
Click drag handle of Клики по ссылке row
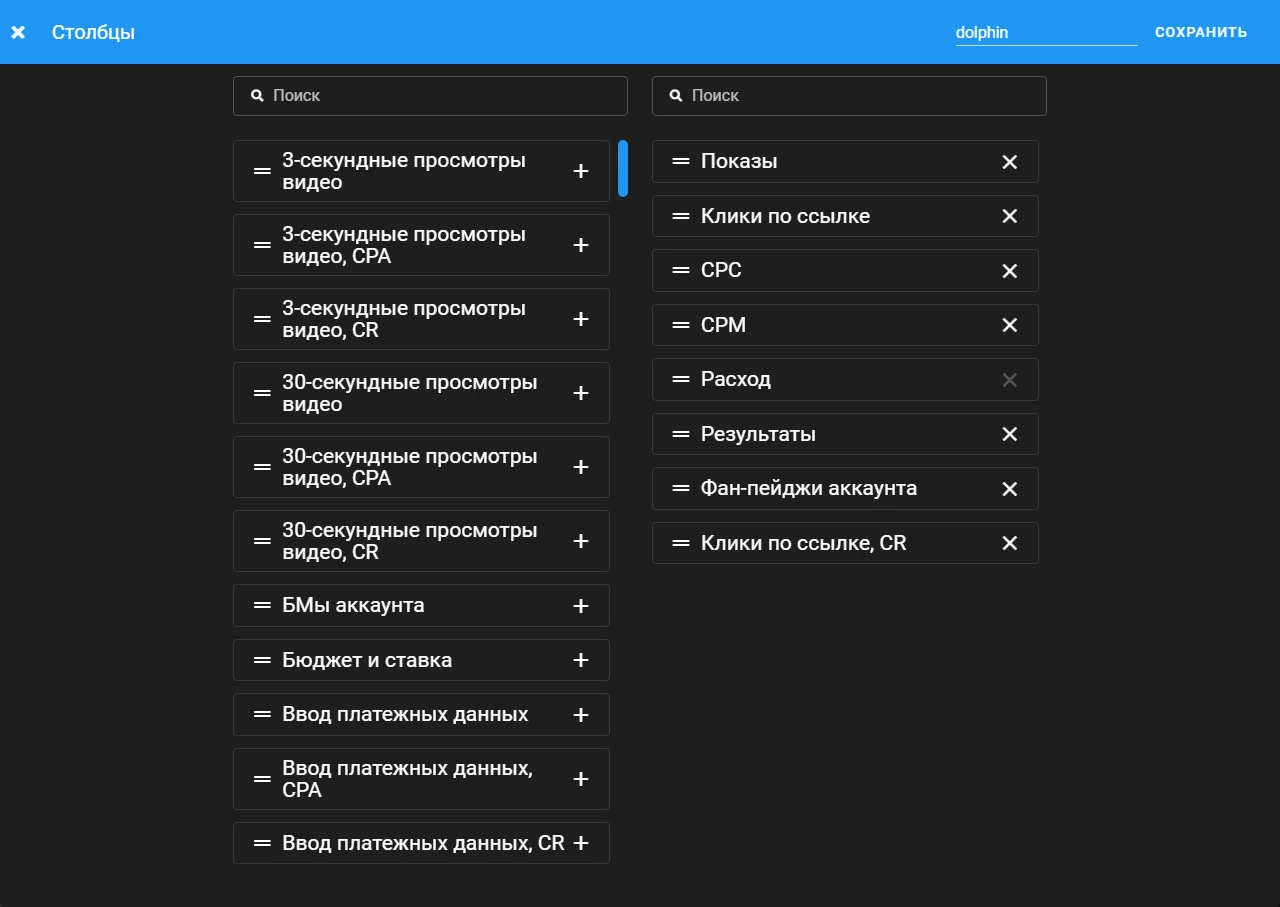(x=681, y=216)
